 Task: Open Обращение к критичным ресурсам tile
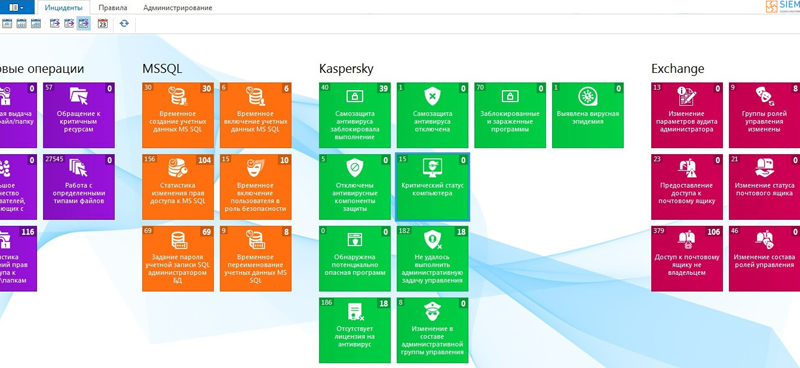pos(79,115)
